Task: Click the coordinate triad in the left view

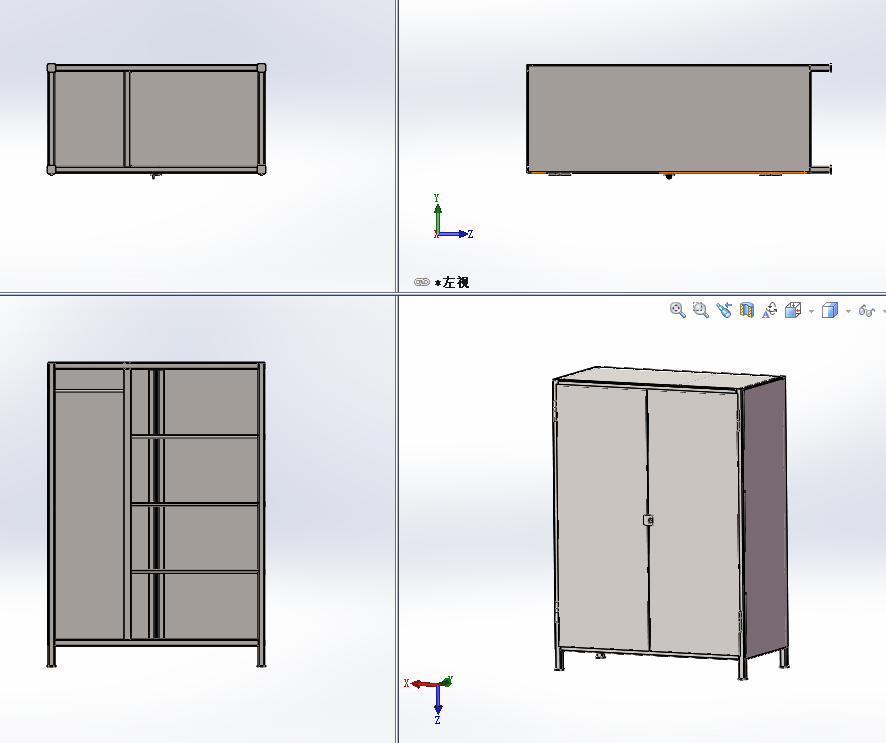Action: [x=452, y=218]
